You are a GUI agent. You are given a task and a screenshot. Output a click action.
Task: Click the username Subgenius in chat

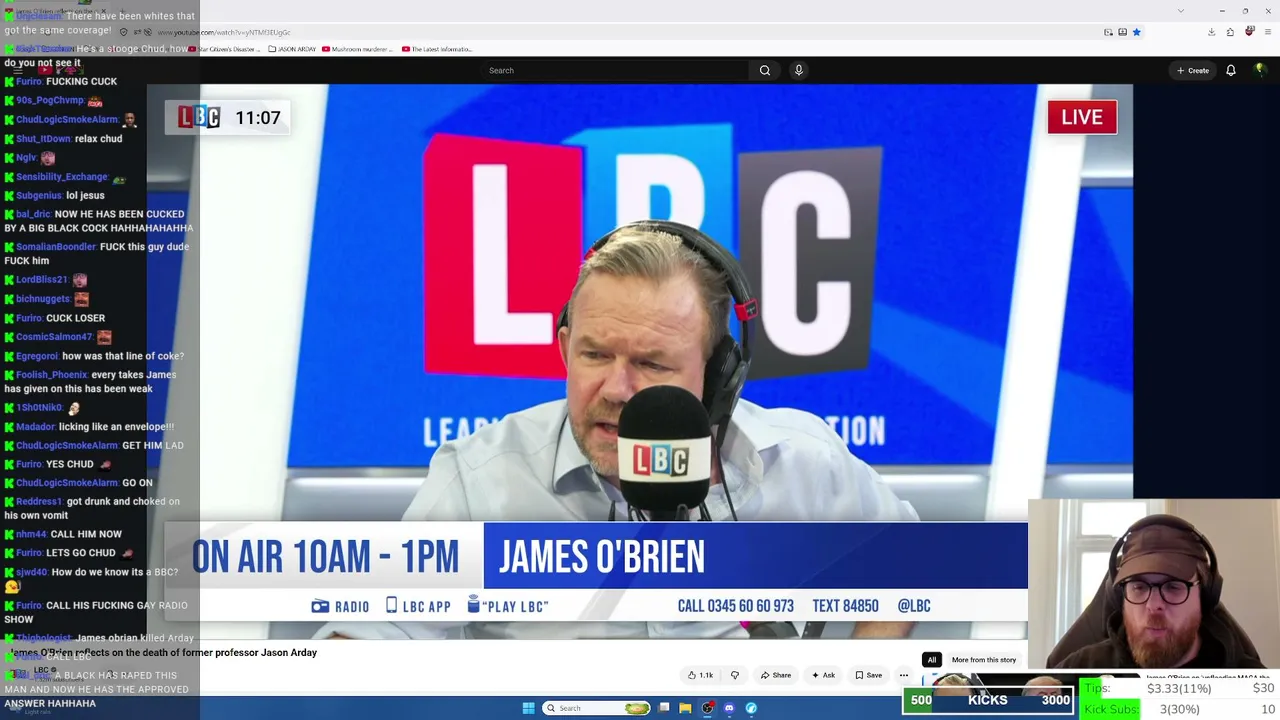[x=39, y=196]
